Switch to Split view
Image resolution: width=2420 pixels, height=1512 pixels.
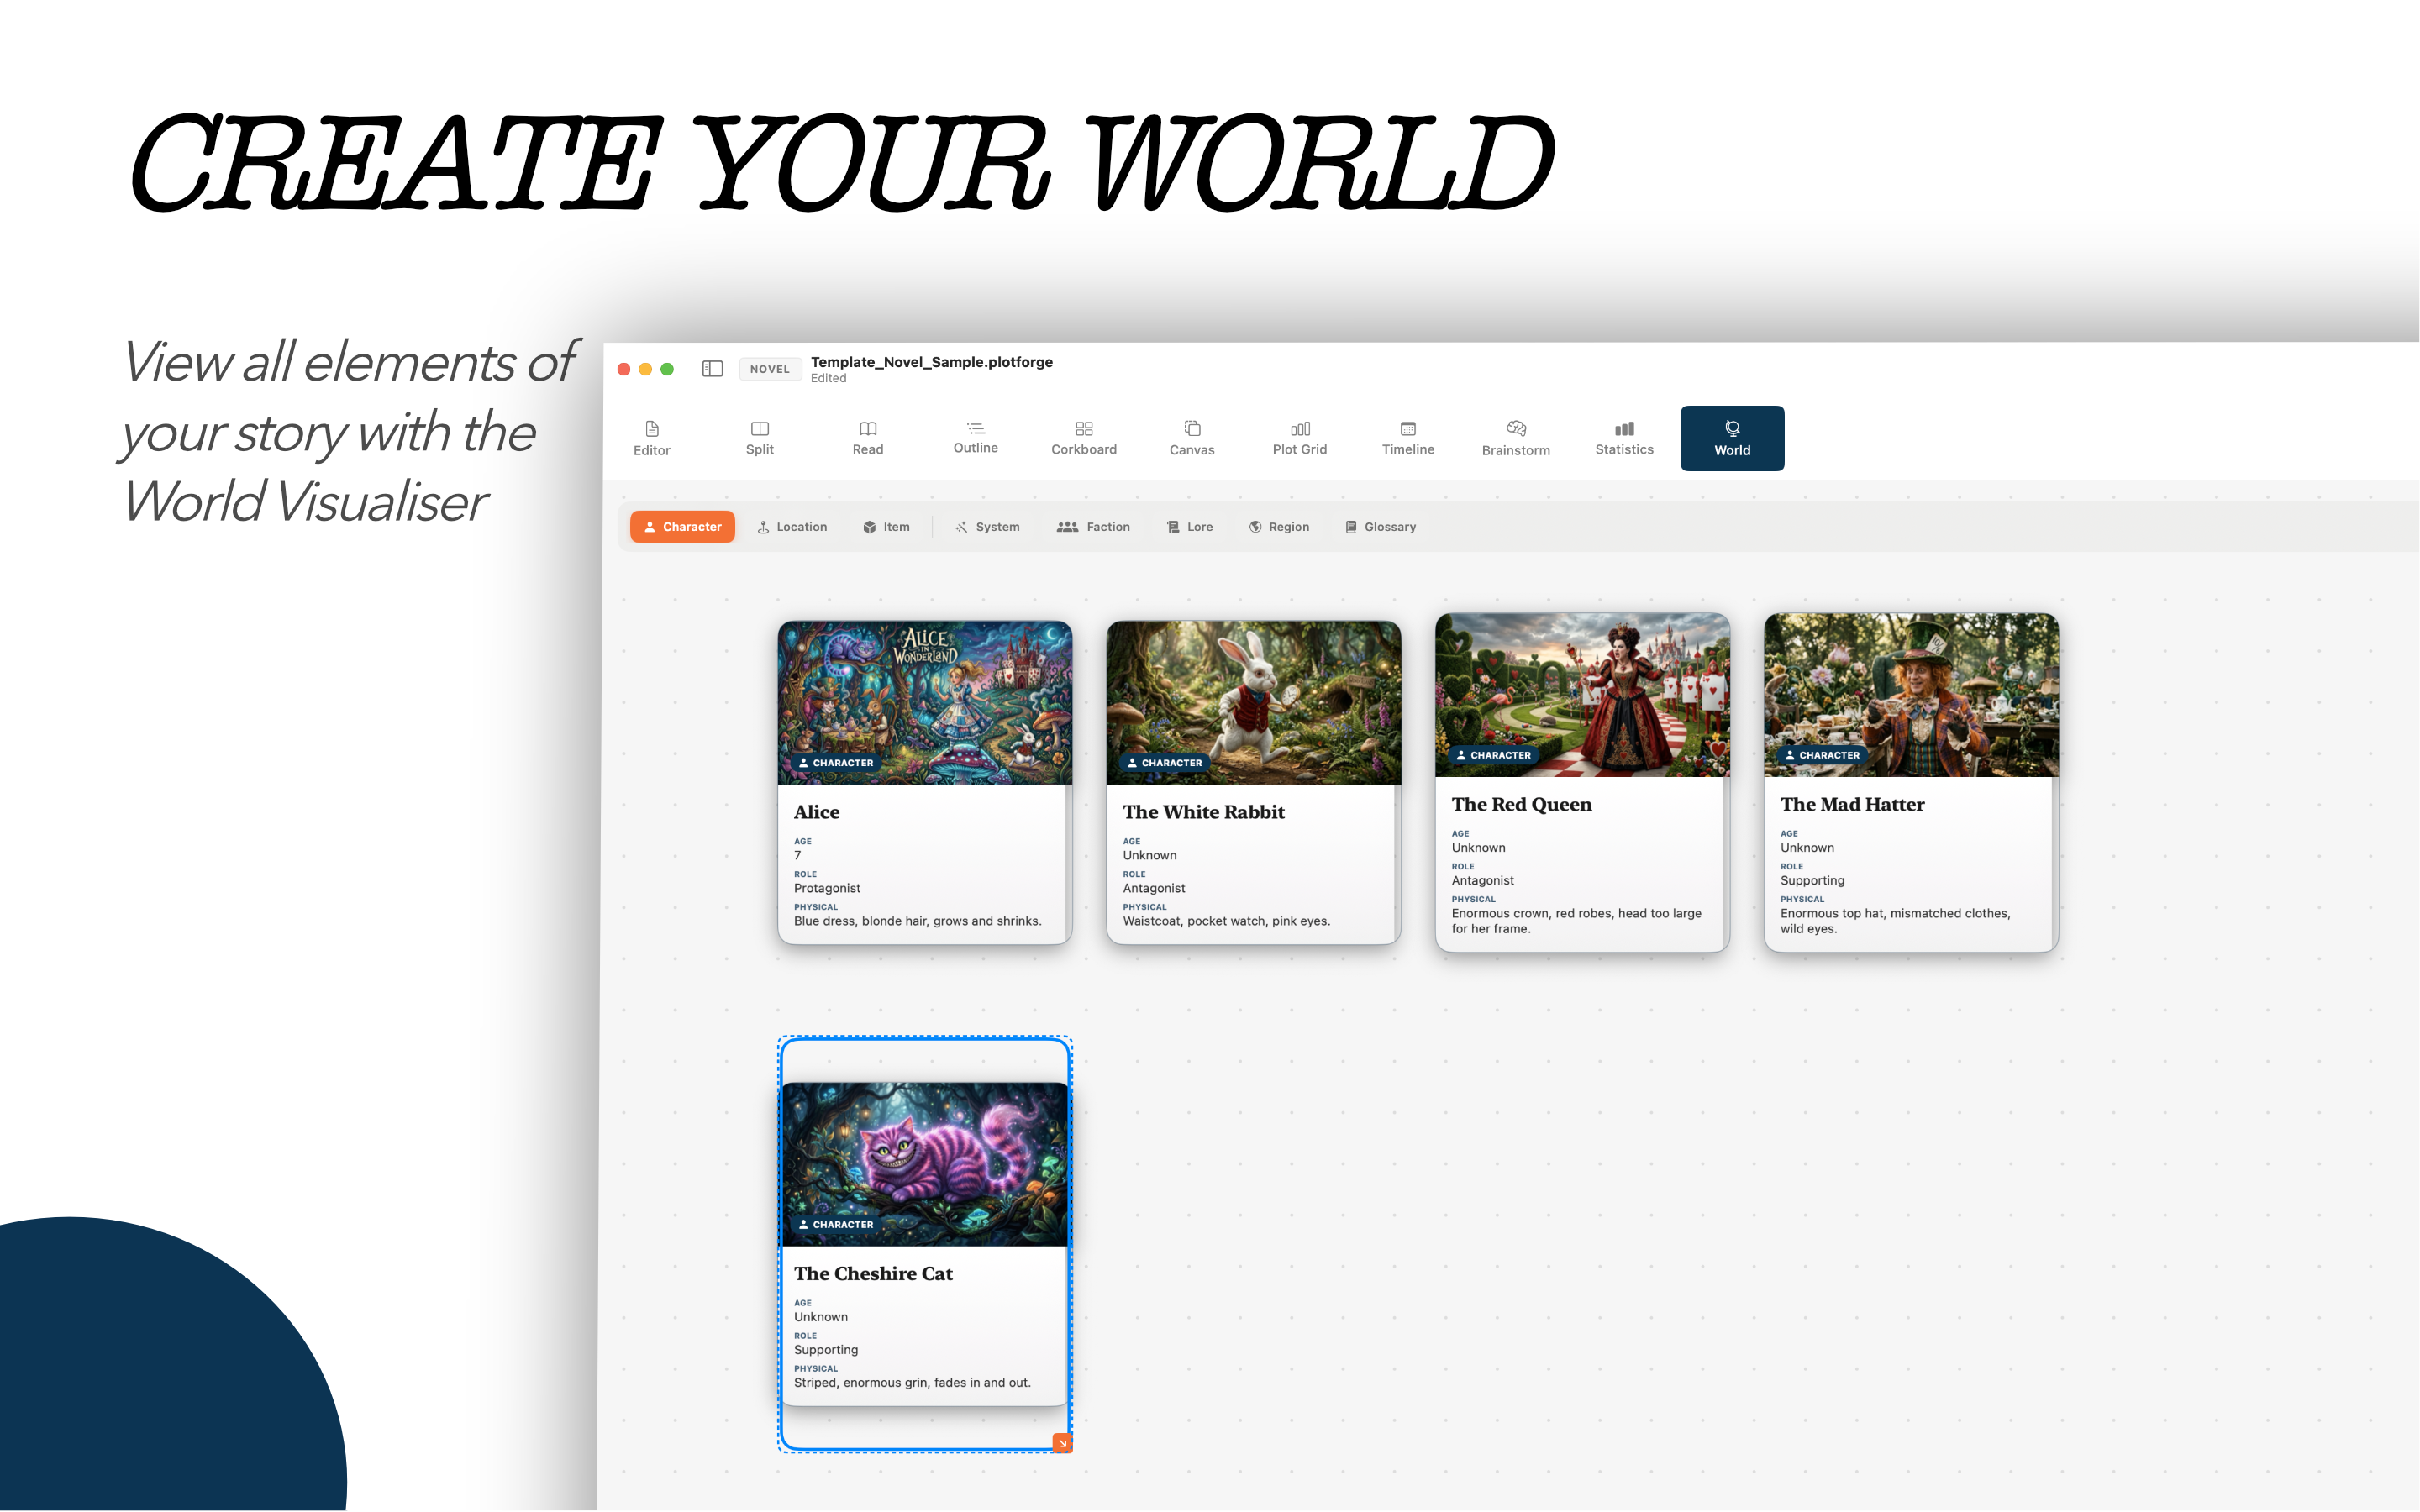point(760,438)
